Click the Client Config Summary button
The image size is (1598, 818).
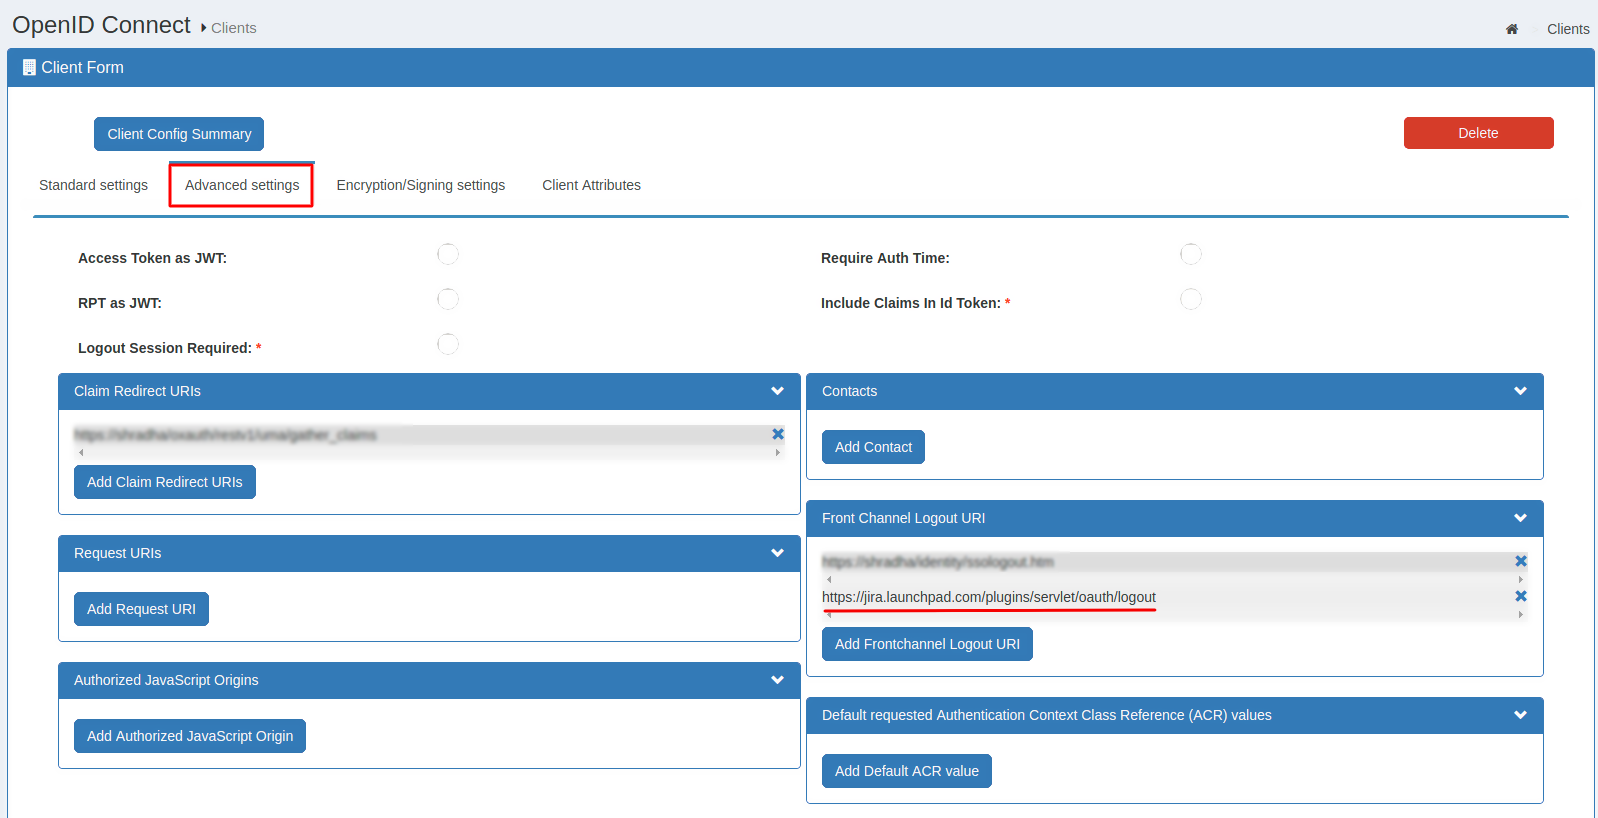179,134
